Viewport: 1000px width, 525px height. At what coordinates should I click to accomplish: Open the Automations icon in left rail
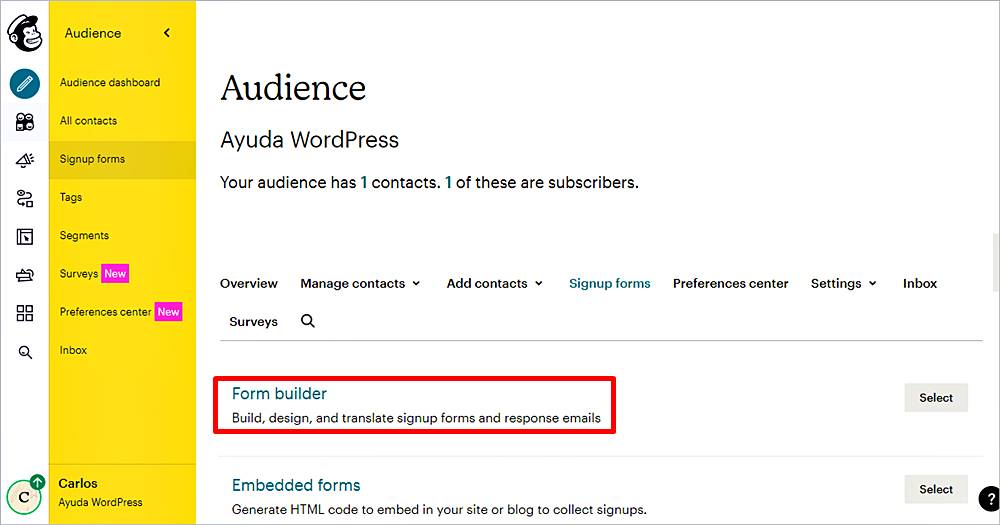click(25, 198)
